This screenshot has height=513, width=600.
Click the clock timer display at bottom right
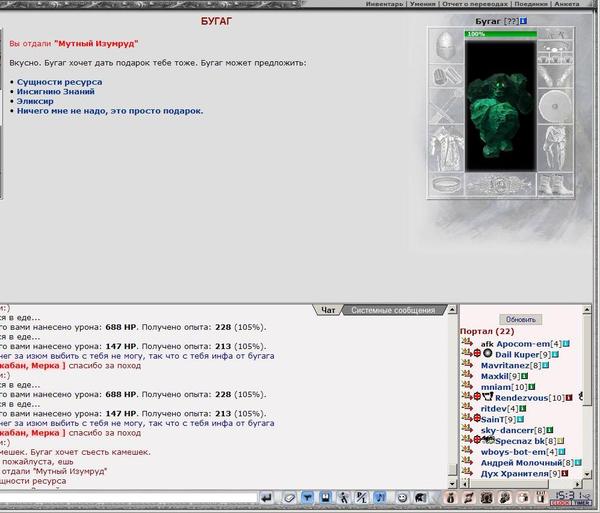point(571,498)
